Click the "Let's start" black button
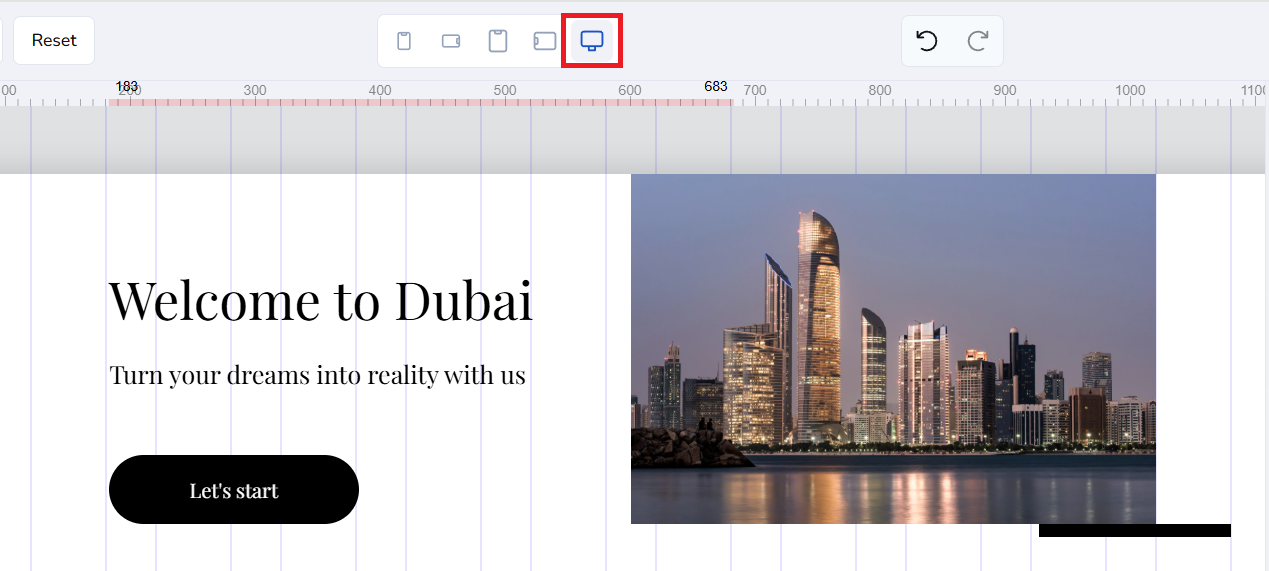Screen dimensions: 1269x571 click(234, 490)
